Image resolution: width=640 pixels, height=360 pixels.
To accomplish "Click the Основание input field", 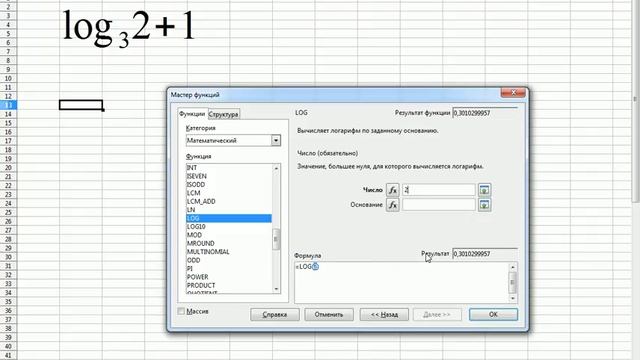I will [x=439, y=205].
